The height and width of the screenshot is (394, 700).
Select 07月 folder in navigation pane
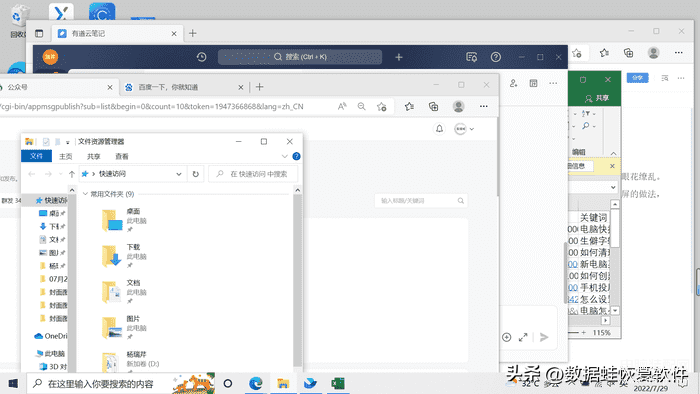pyautogui.click(x=54, y=279)
